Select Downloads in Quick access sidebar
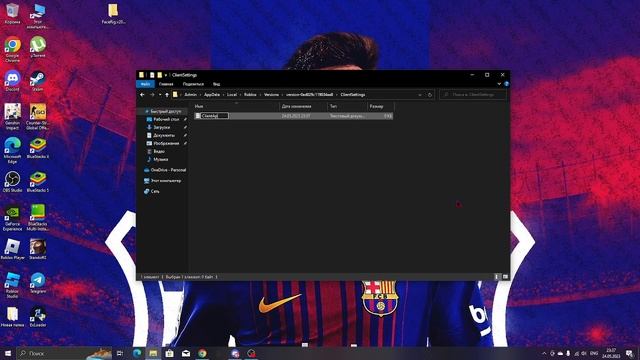This screenshot has height=360, width=640. [x=161, y=127]
